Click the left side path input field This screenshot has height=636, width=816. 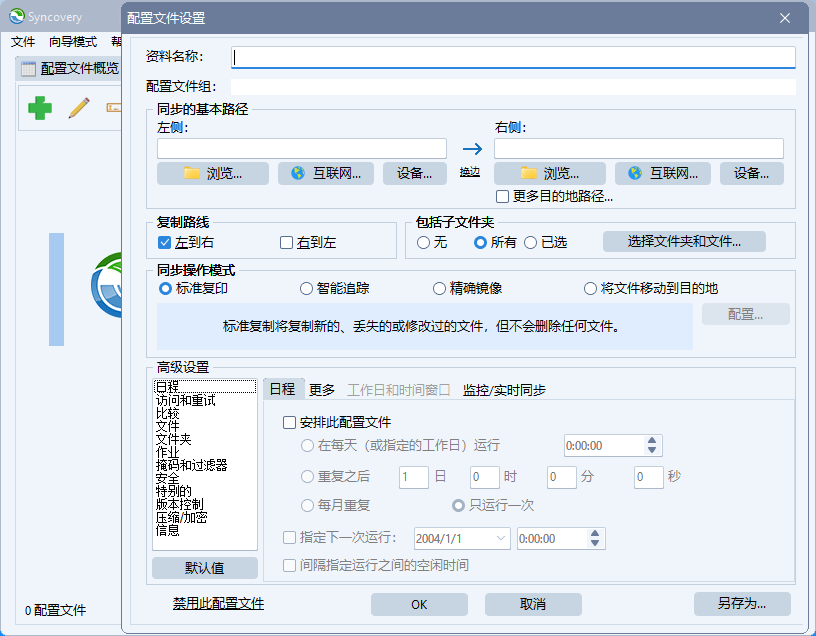pyautogui.click(x=302, y=148)
